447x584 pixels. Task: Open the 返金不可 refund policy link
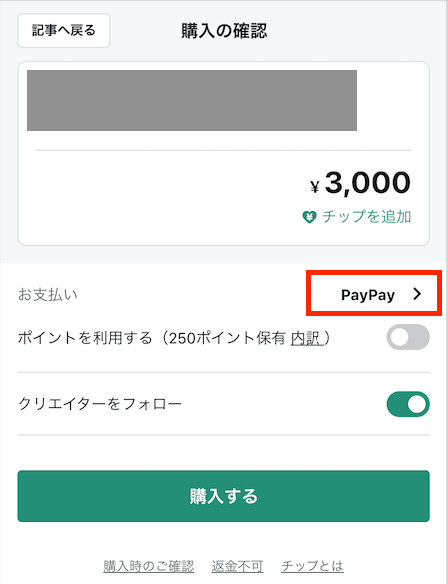tap(237, 566)
